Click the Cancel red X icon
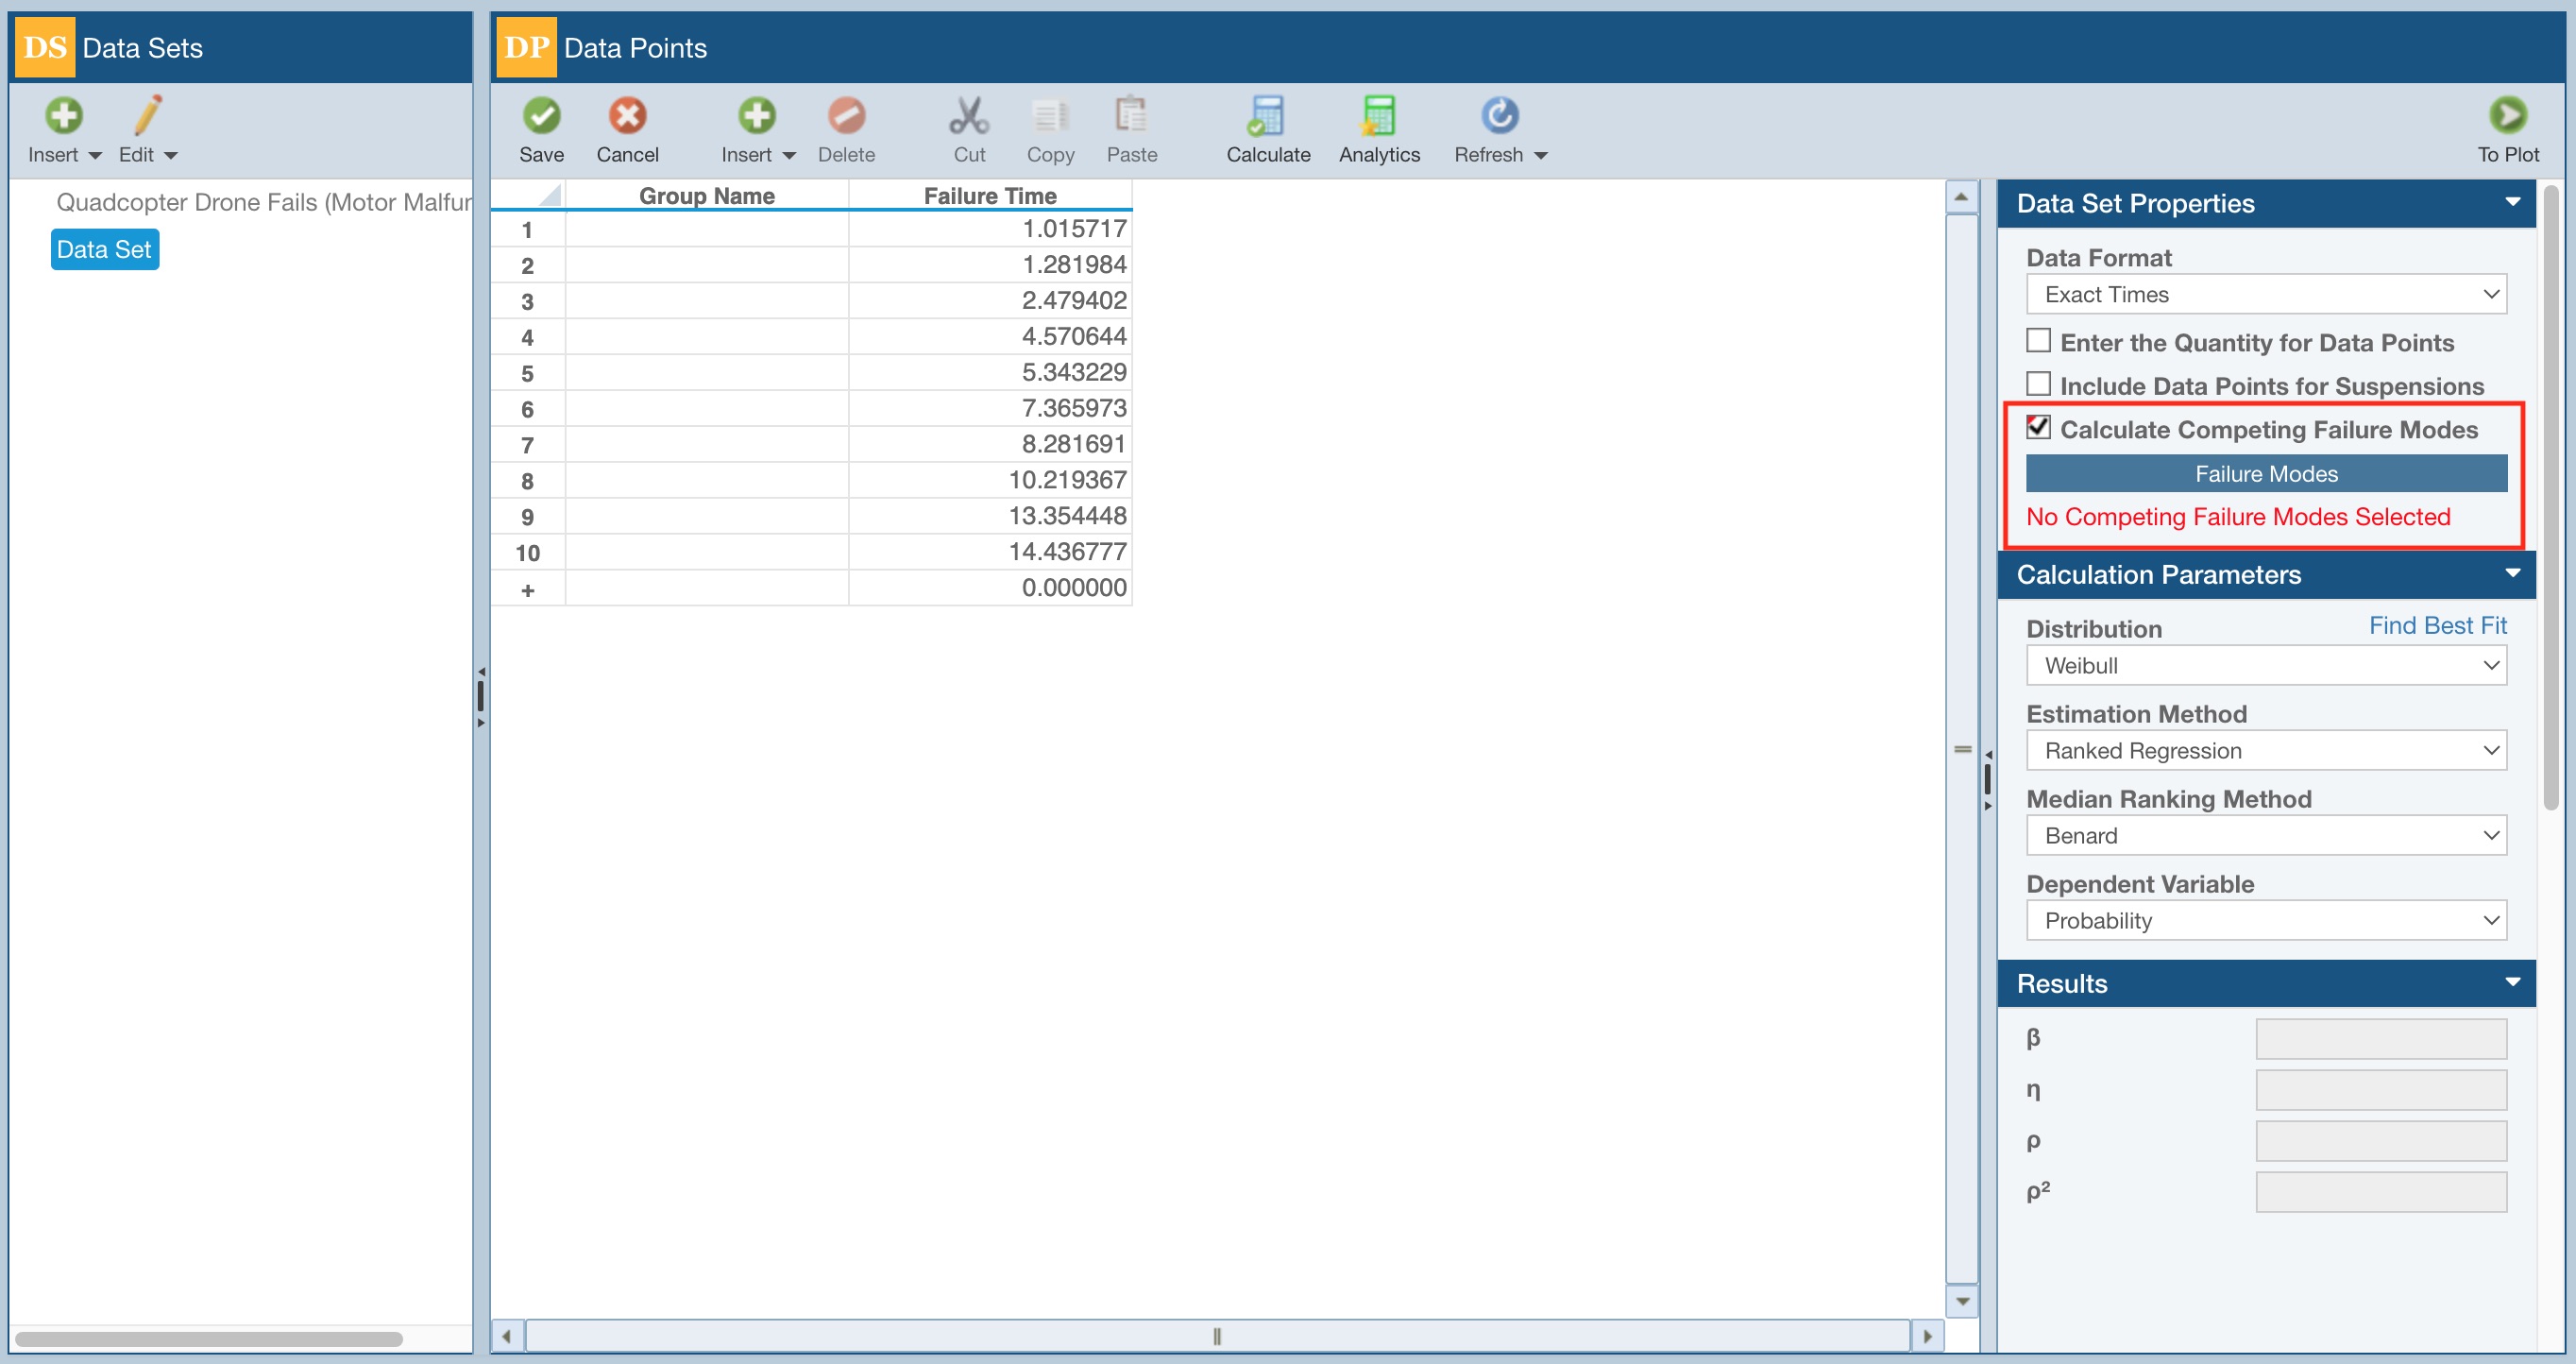The height and width of the screenshot is (1364, 2576). (627, 116)
